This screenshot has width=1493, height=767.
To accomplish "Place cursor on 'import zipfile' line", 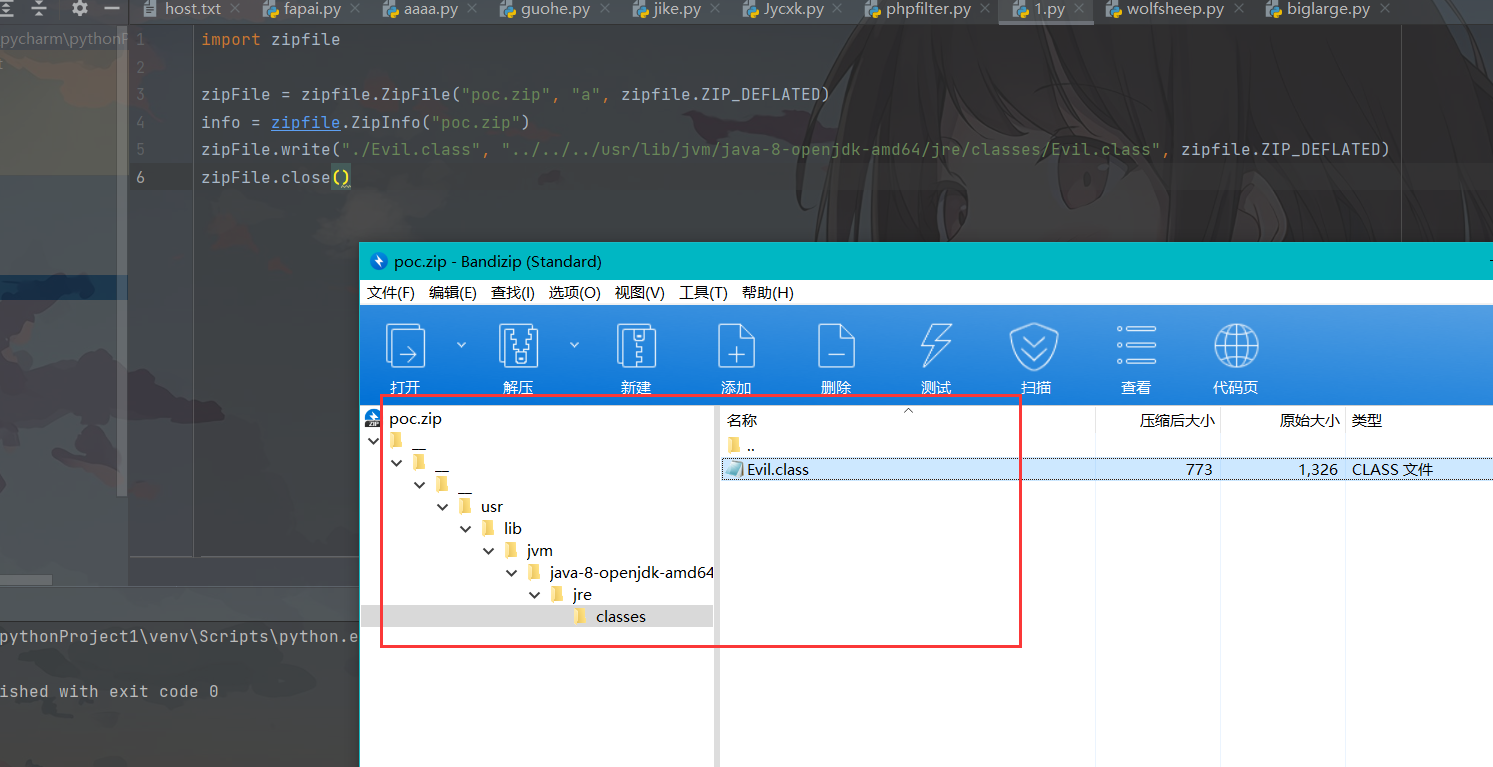I will pyautogui.click(x=271, y=40).
